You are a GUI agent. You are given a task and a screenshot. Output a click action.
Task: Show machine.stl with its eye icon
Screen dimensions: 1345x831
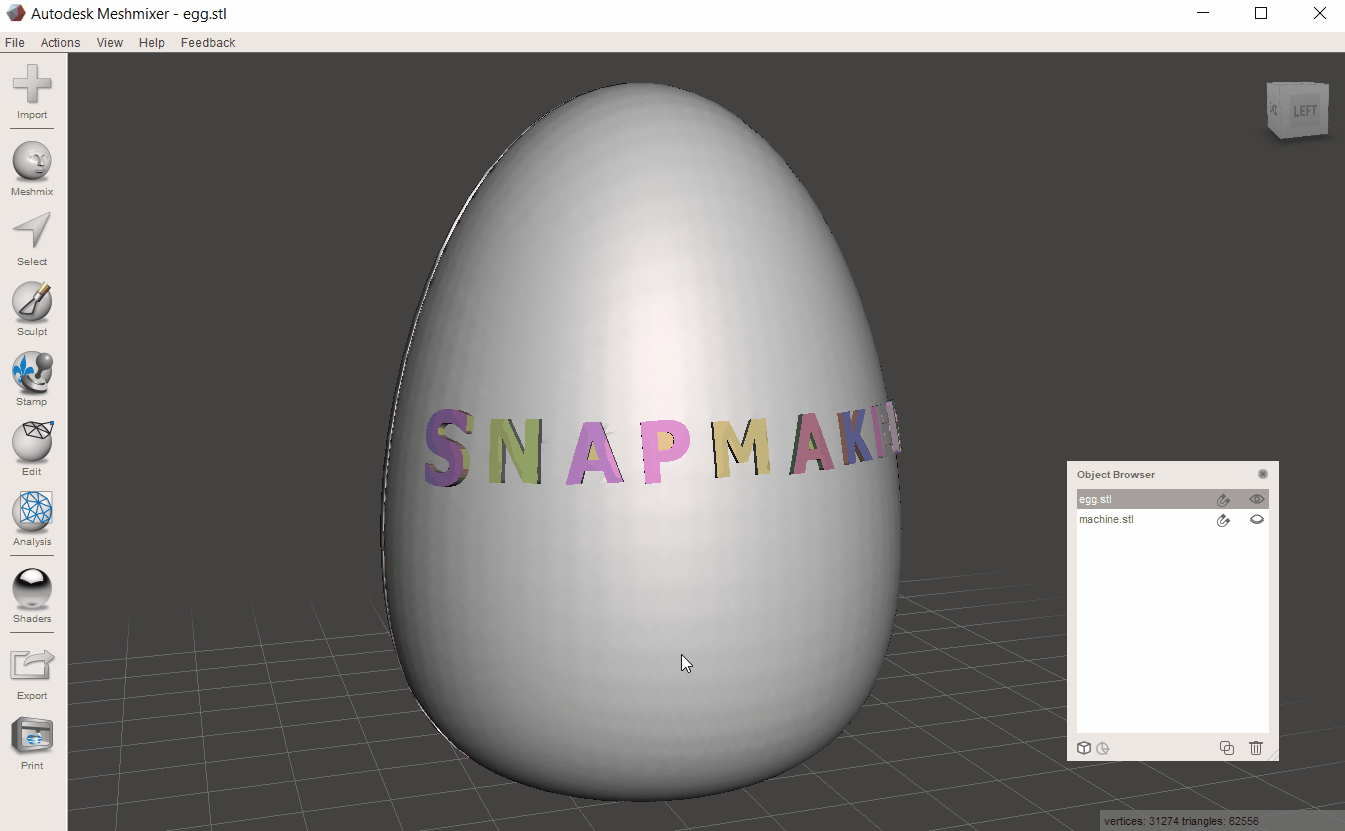pyautogui.click(x=1257, y=520)
